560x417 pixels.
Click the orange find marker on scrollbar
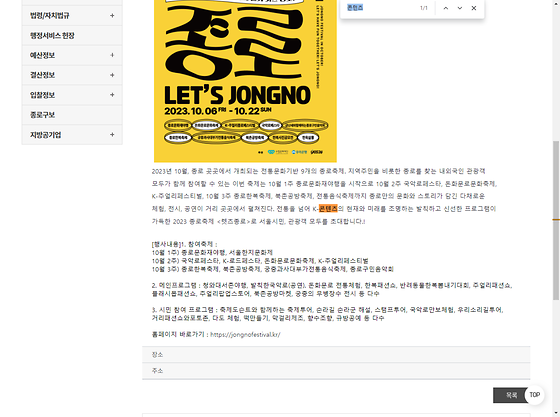tap(556, 220)
